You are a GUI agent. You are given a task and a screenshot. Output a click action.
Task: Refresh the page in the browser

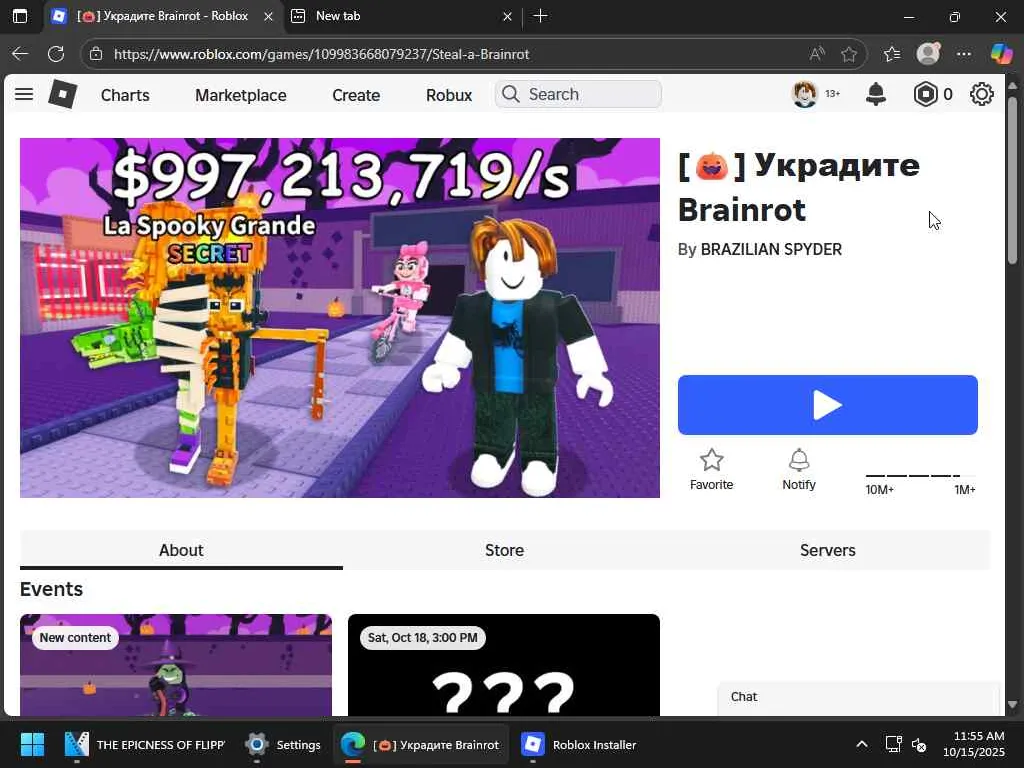click(x=56, y=54)
